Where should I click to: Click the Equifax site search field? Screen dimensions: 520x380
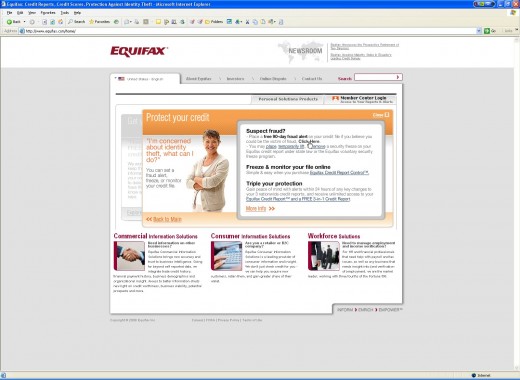(375, 77)
